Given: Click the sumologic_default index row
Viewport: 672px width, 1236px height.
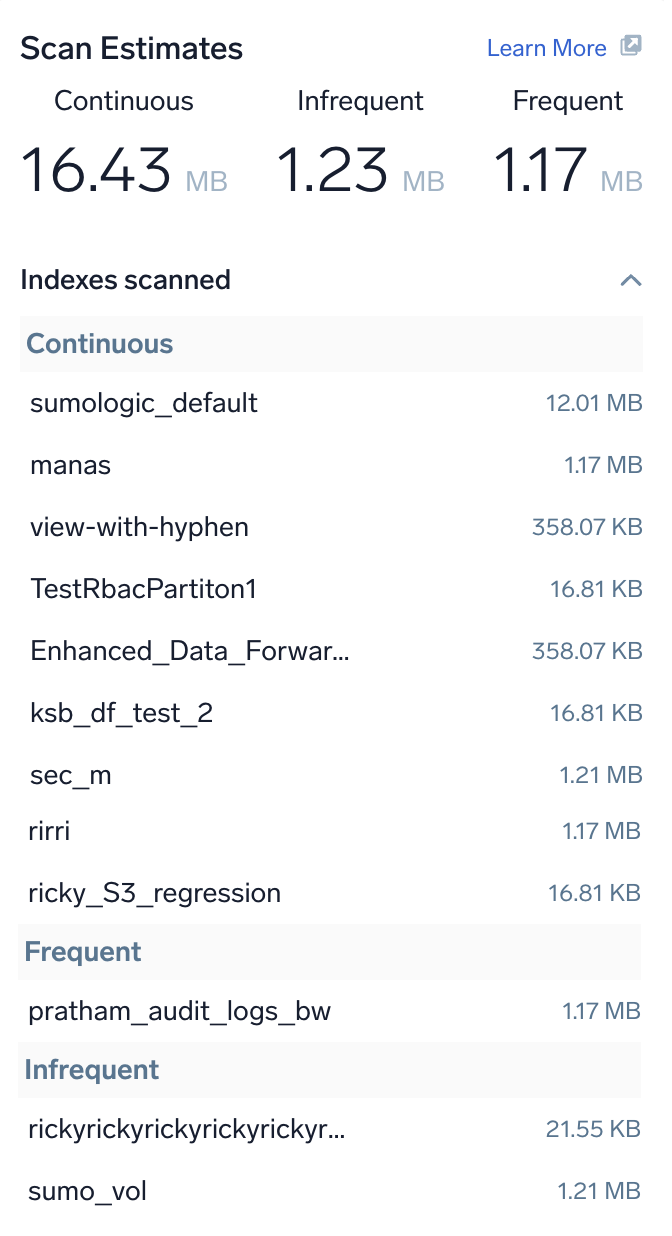Looking at the screenshot, I should pos(144,403).
